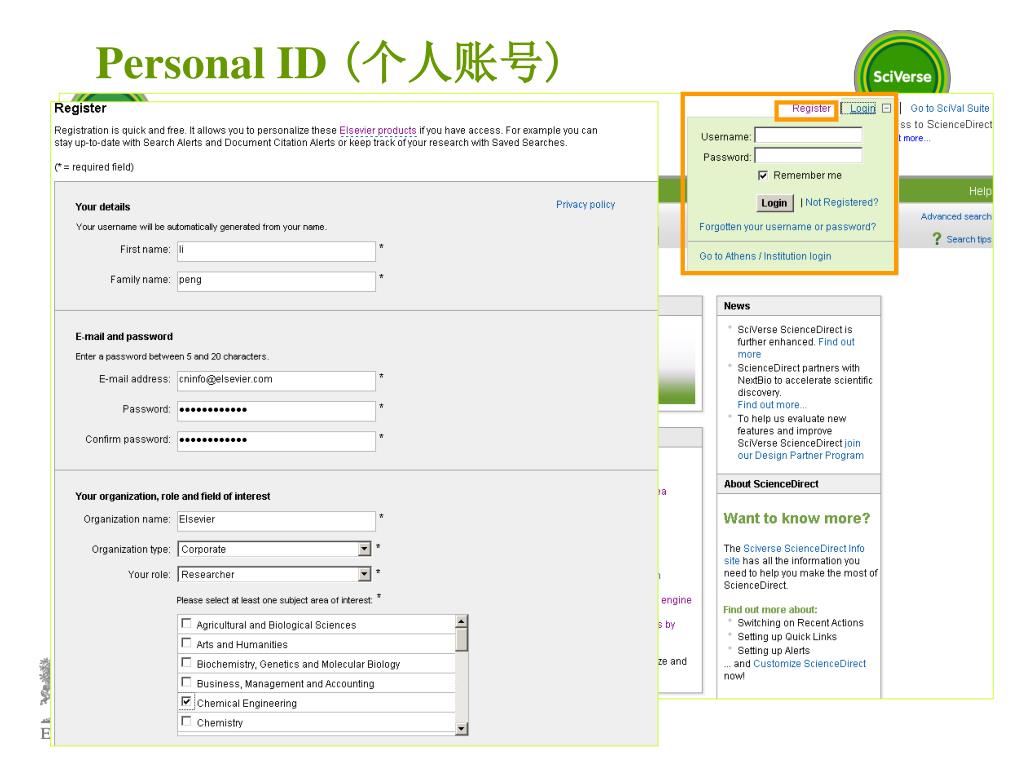Open the Sciverse ScienceDirect Info site link
This screenshot has width=1024, height=768.
click(x=794, y=554)
